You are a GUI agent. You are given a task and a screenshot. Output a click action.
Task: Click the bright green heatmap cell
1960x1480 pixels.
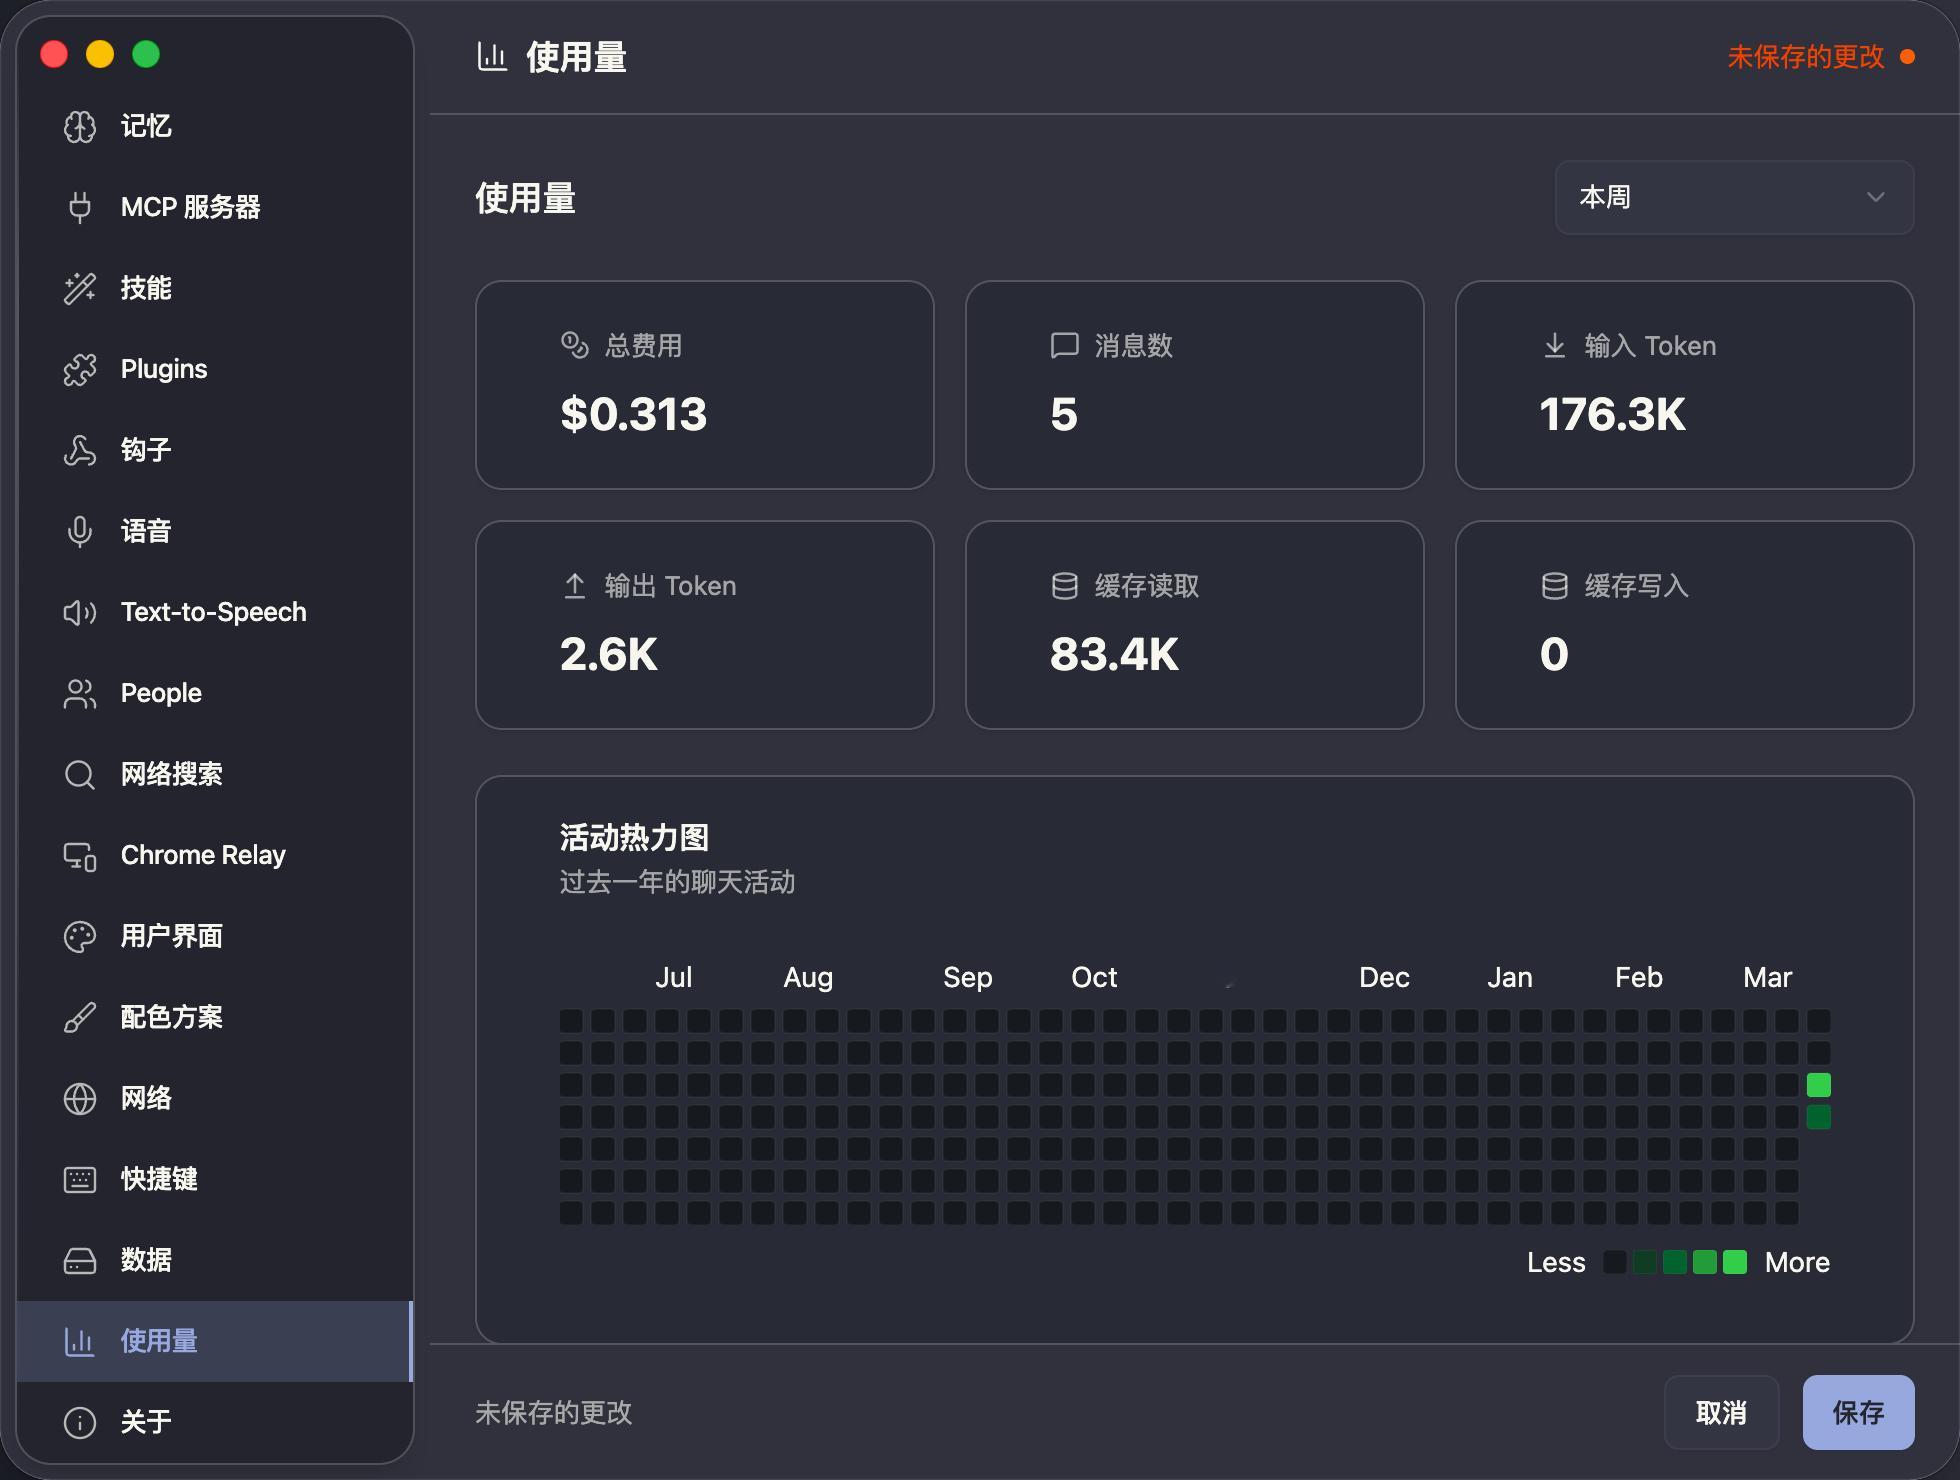(x=1818, y=1085)
